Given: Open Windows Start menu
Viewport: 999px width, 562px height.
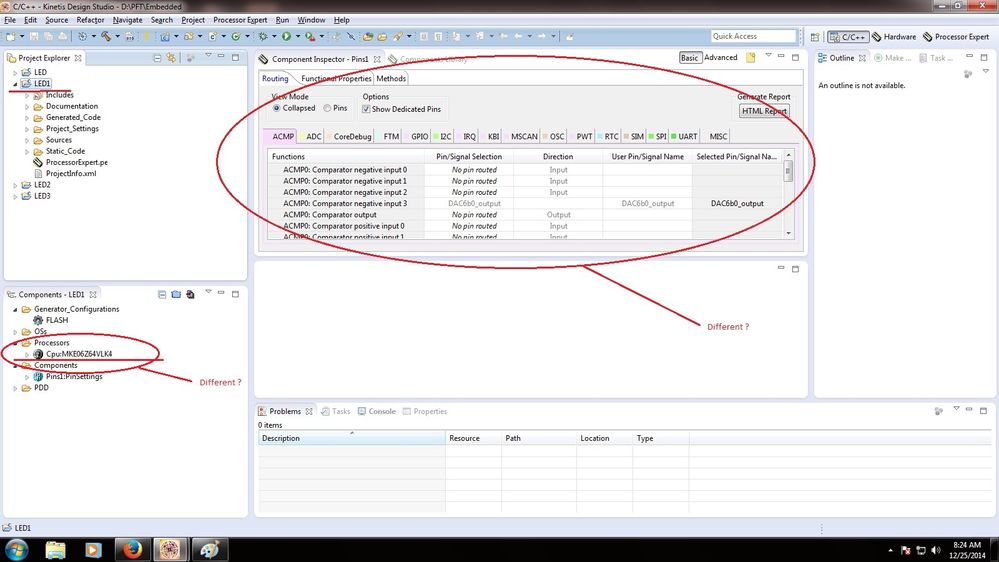Looking at the screenshot, I should (17, 549).
